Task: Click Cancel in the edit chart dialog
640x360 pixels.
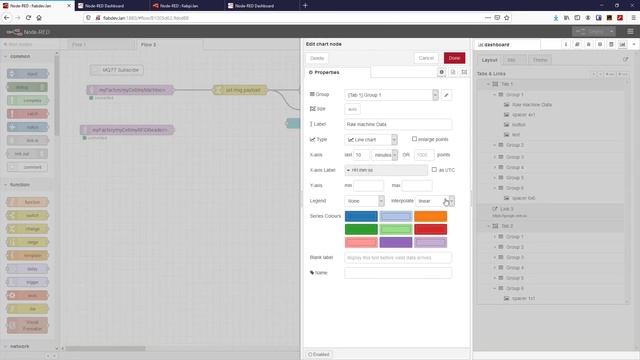Action: 426,58
